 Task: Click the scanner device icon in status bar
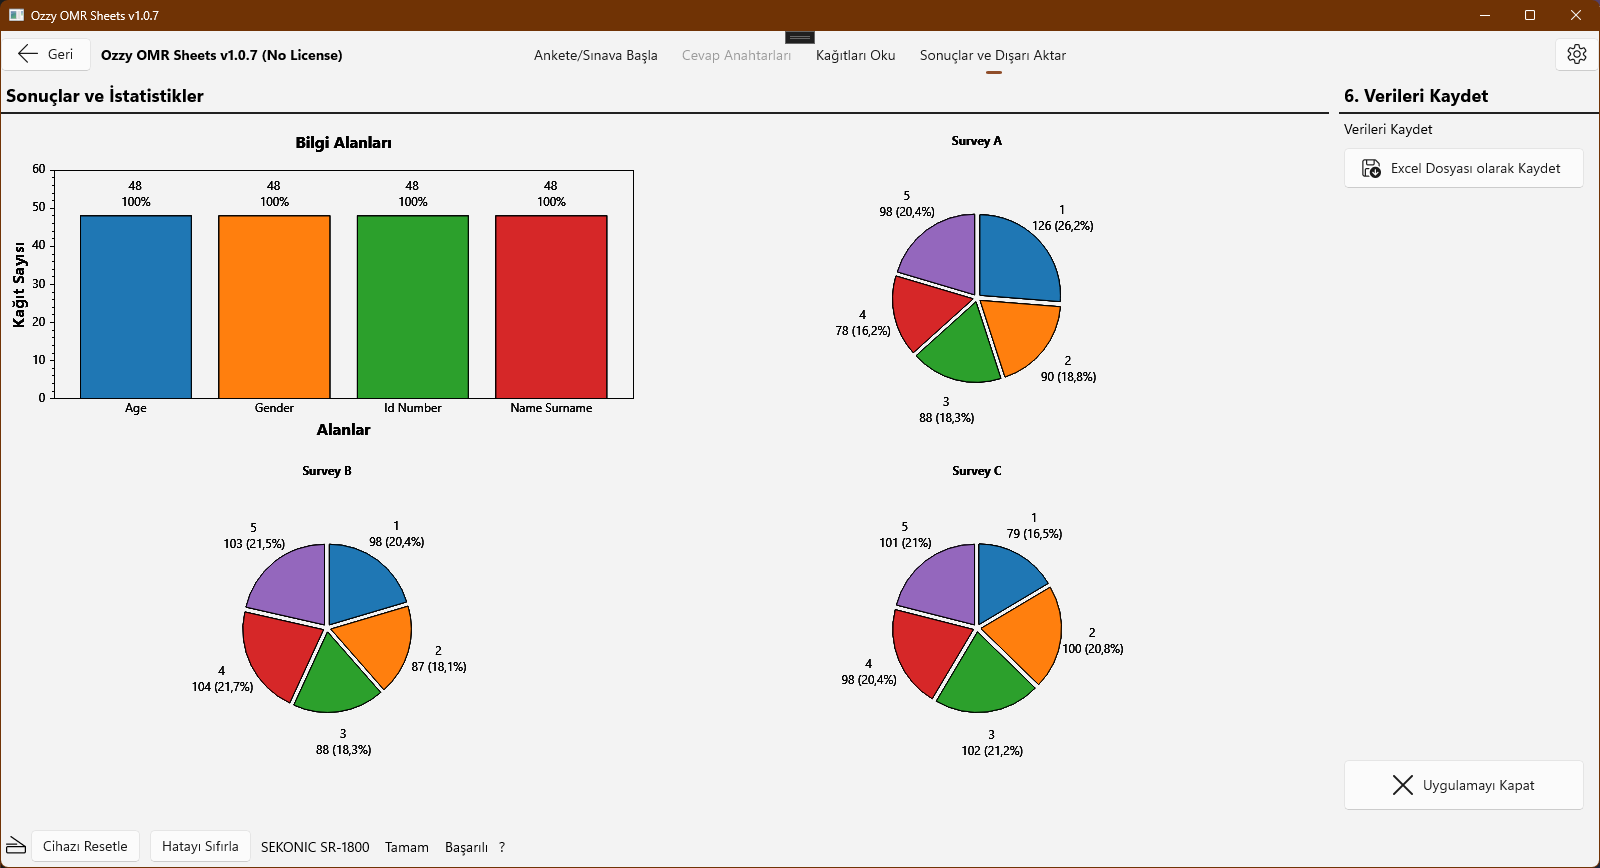tap(16, 846)
